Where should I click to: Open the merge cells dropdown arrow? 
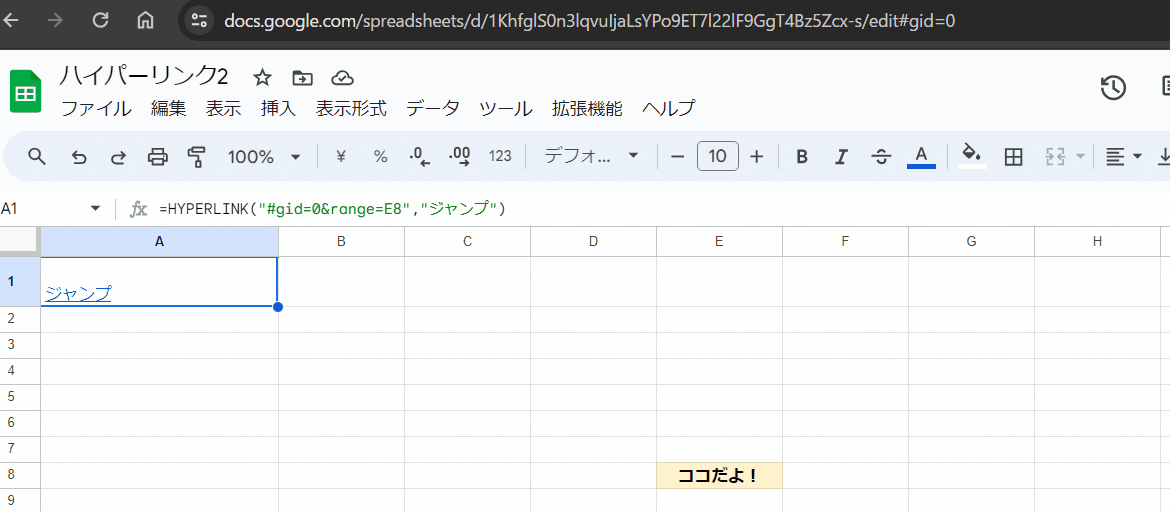coord(1080,157)
